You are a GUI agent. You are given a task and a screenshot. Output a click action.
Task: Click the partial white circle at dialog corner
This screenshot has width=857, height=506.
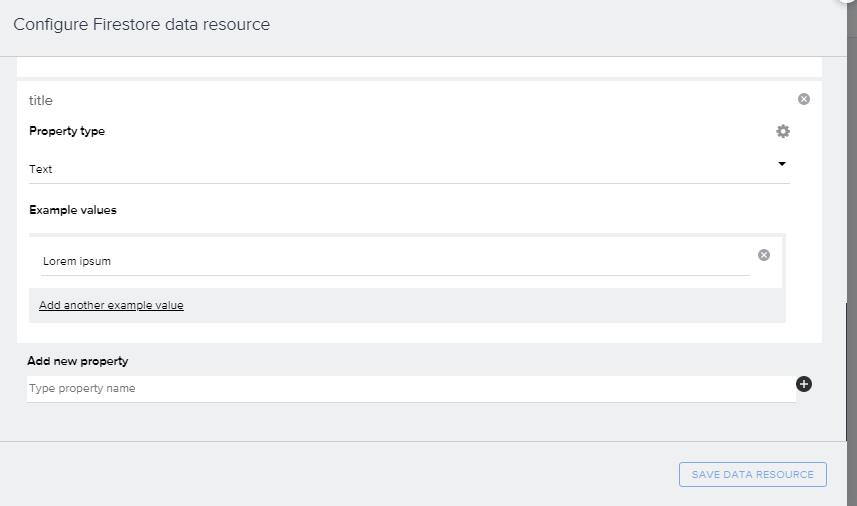click(848, 2)
